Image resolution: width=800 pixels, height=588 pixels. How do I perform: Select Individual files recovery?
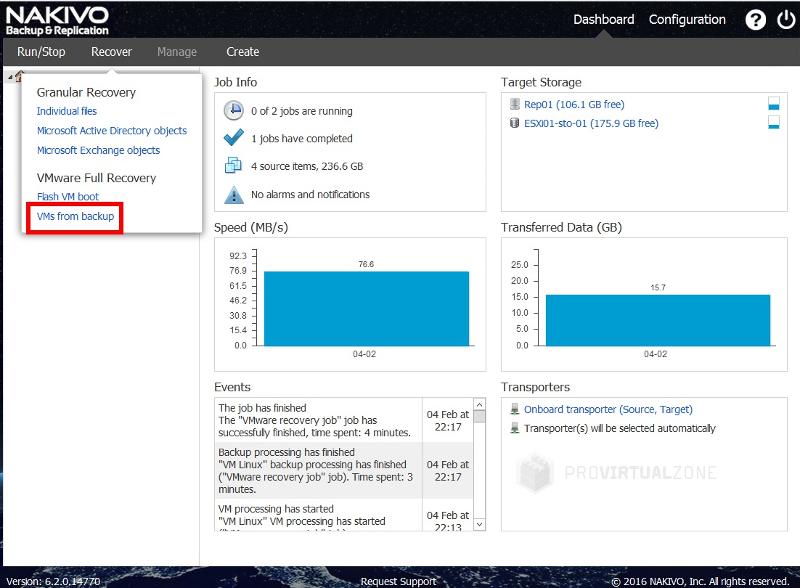pos(66,111)
